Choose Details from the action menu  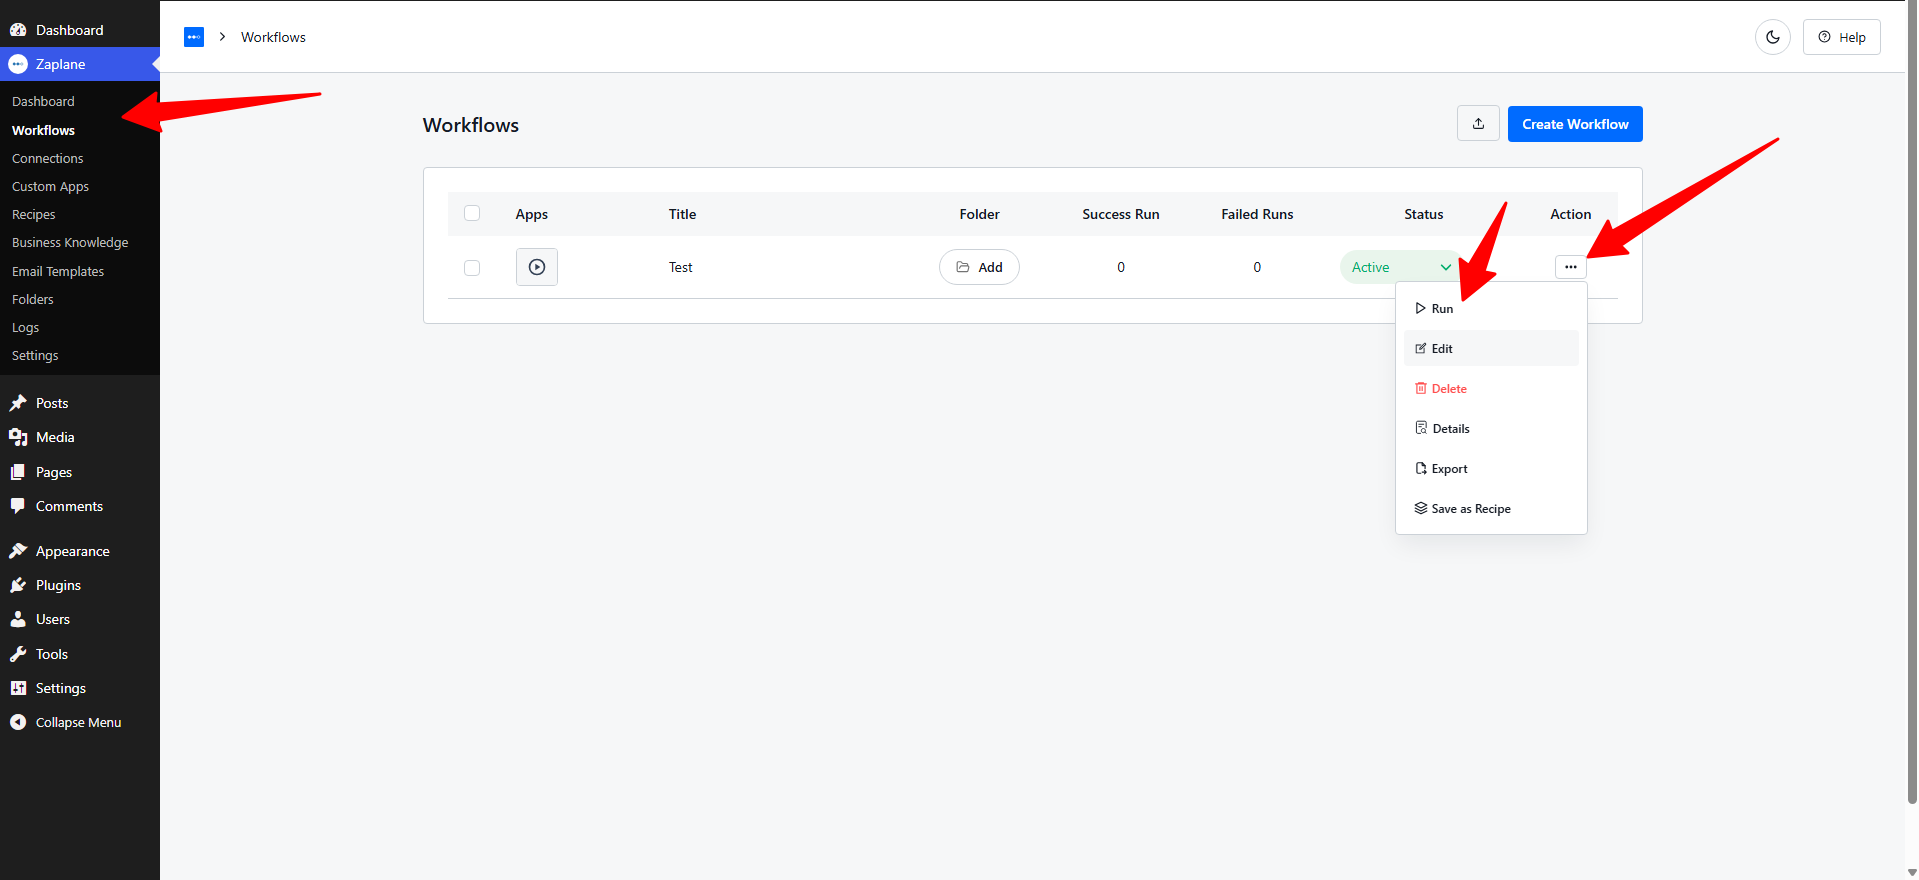[x=1491, y=428]
